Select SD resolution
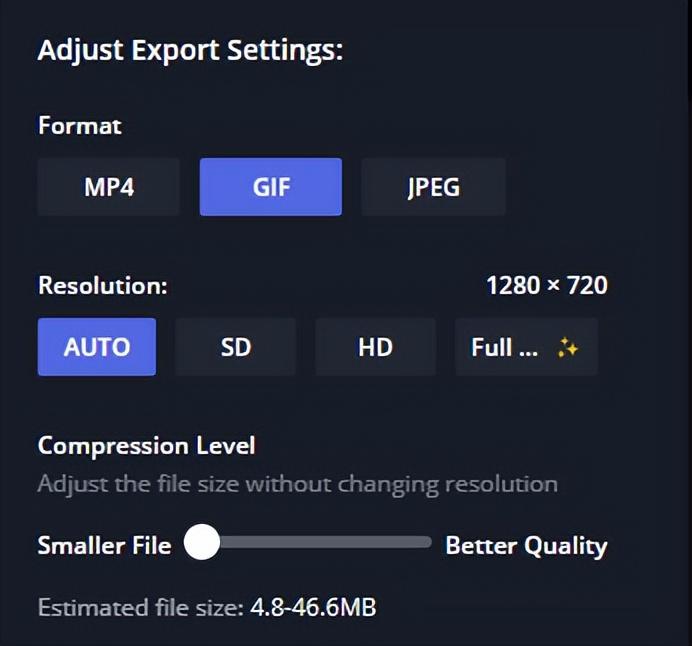The height and width of the screenshot is (646, 692). pyautogui.click(x=236, y=347)
